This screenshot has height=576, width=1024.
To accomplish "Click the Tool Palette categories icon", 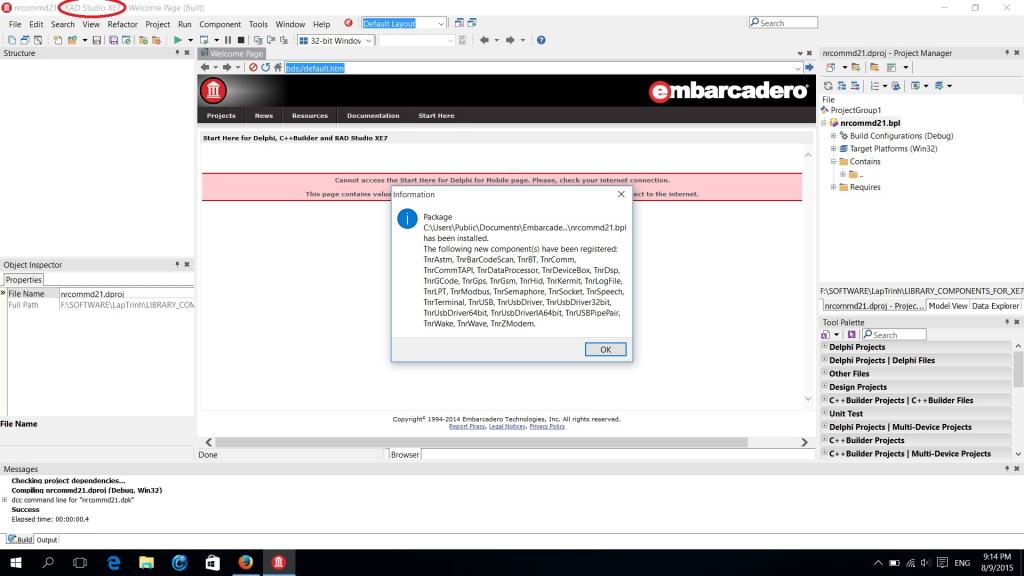I will 826,334.
